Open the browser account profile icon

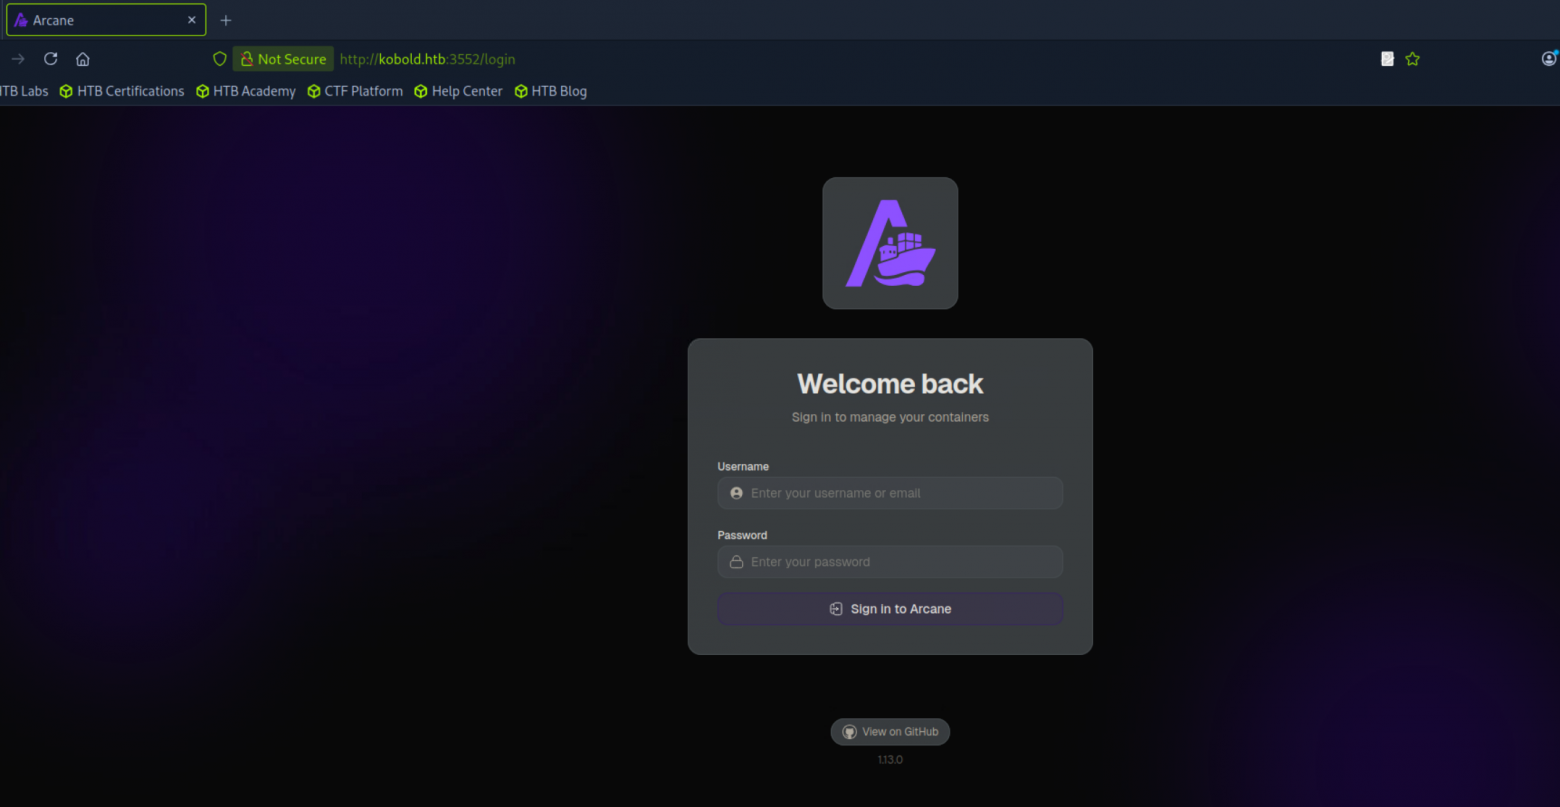1548,58
